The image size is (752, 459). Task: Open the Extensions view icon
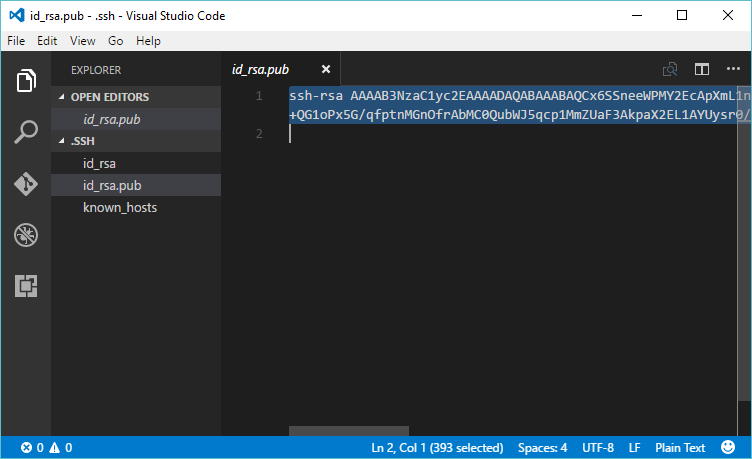26,286
